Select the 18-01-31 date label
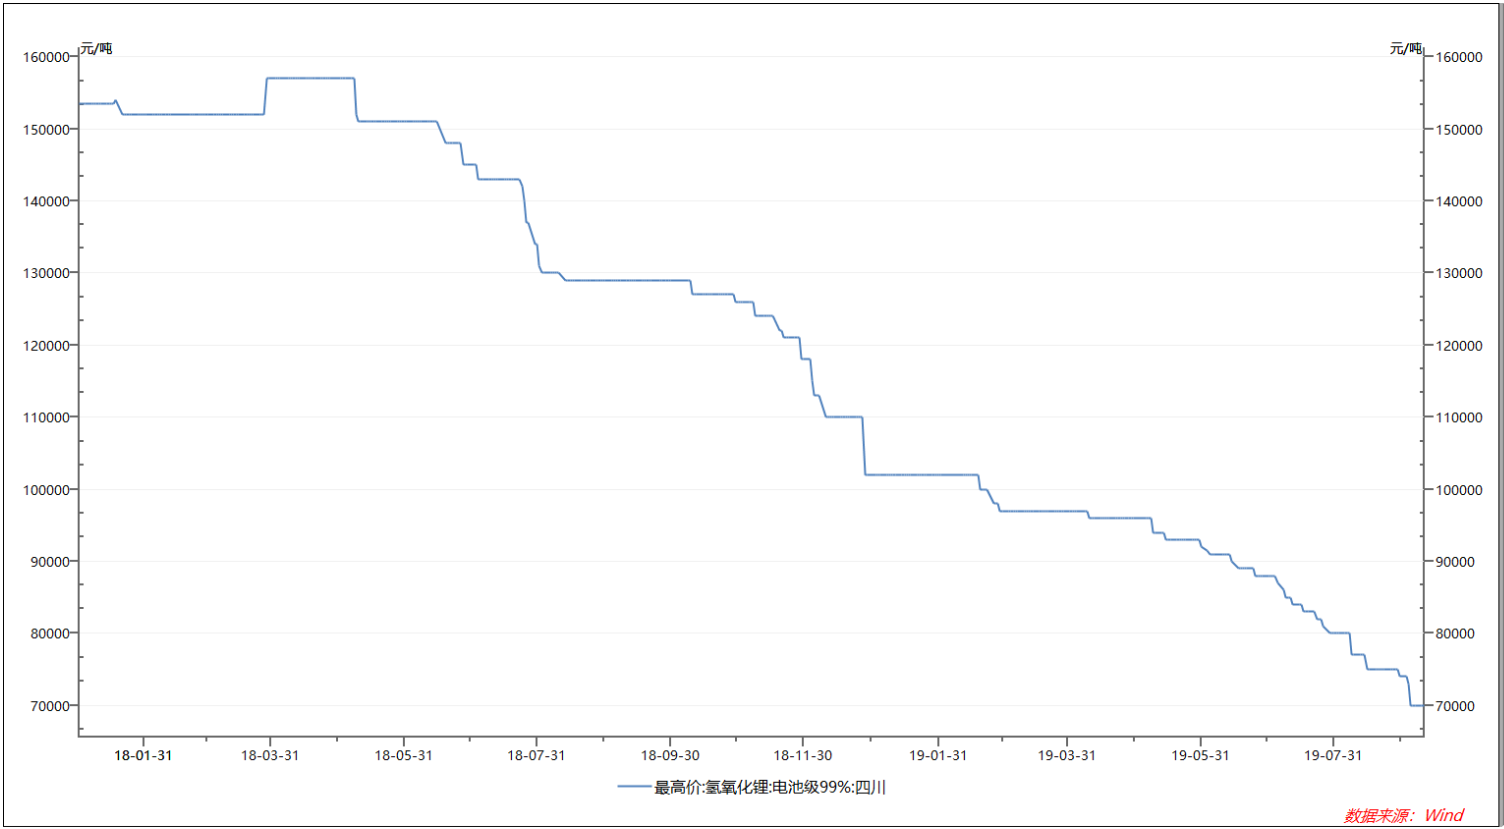This screenshot has width=1504, height=829. coord(143,755)
